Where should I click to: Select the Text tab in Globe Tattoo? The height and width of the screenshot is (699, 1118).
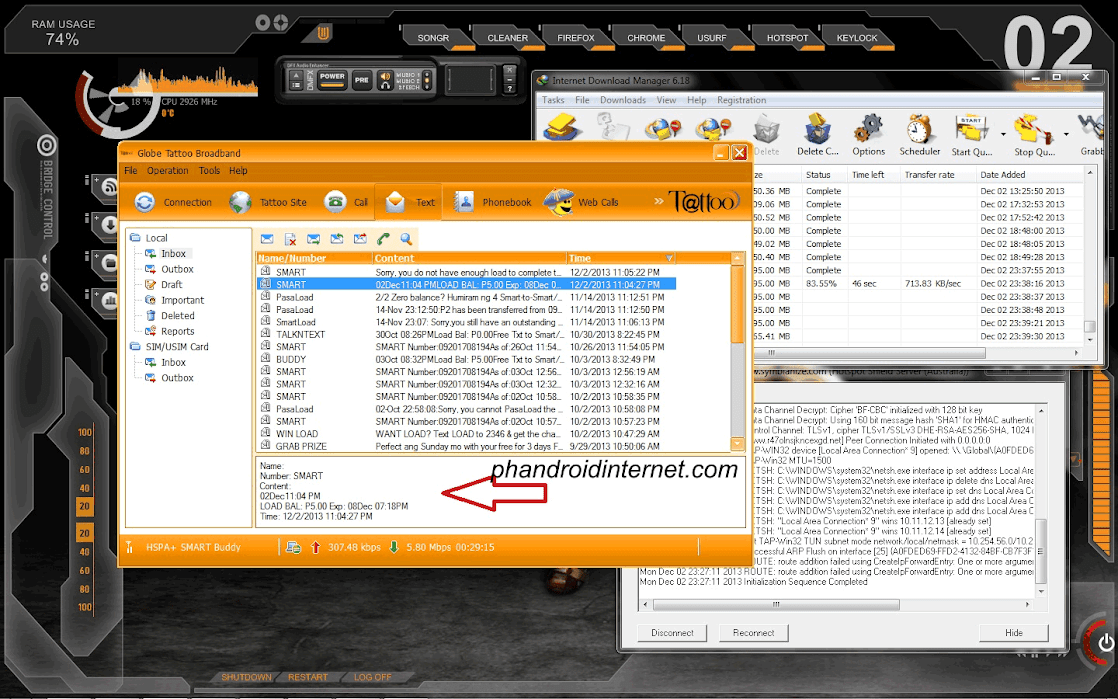[x=409, y=203]
